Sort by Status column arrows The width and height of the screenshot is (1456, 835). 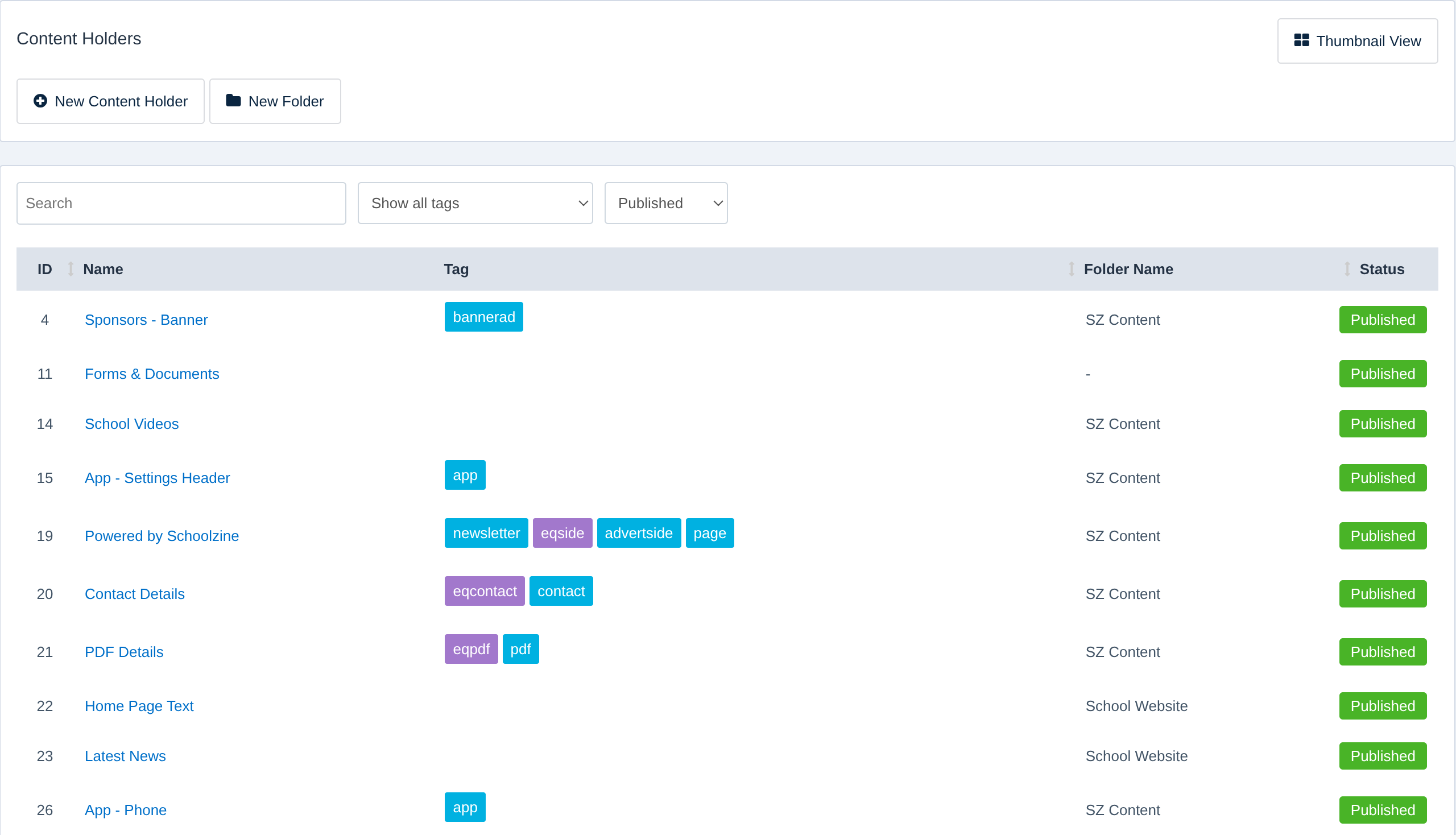coord(1347,269)
